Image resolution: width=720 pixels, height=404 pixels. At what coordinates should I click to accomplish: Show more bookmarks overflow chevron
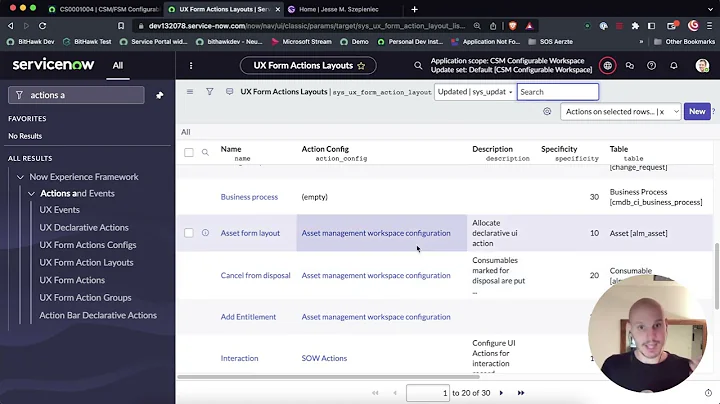point(641,42)
